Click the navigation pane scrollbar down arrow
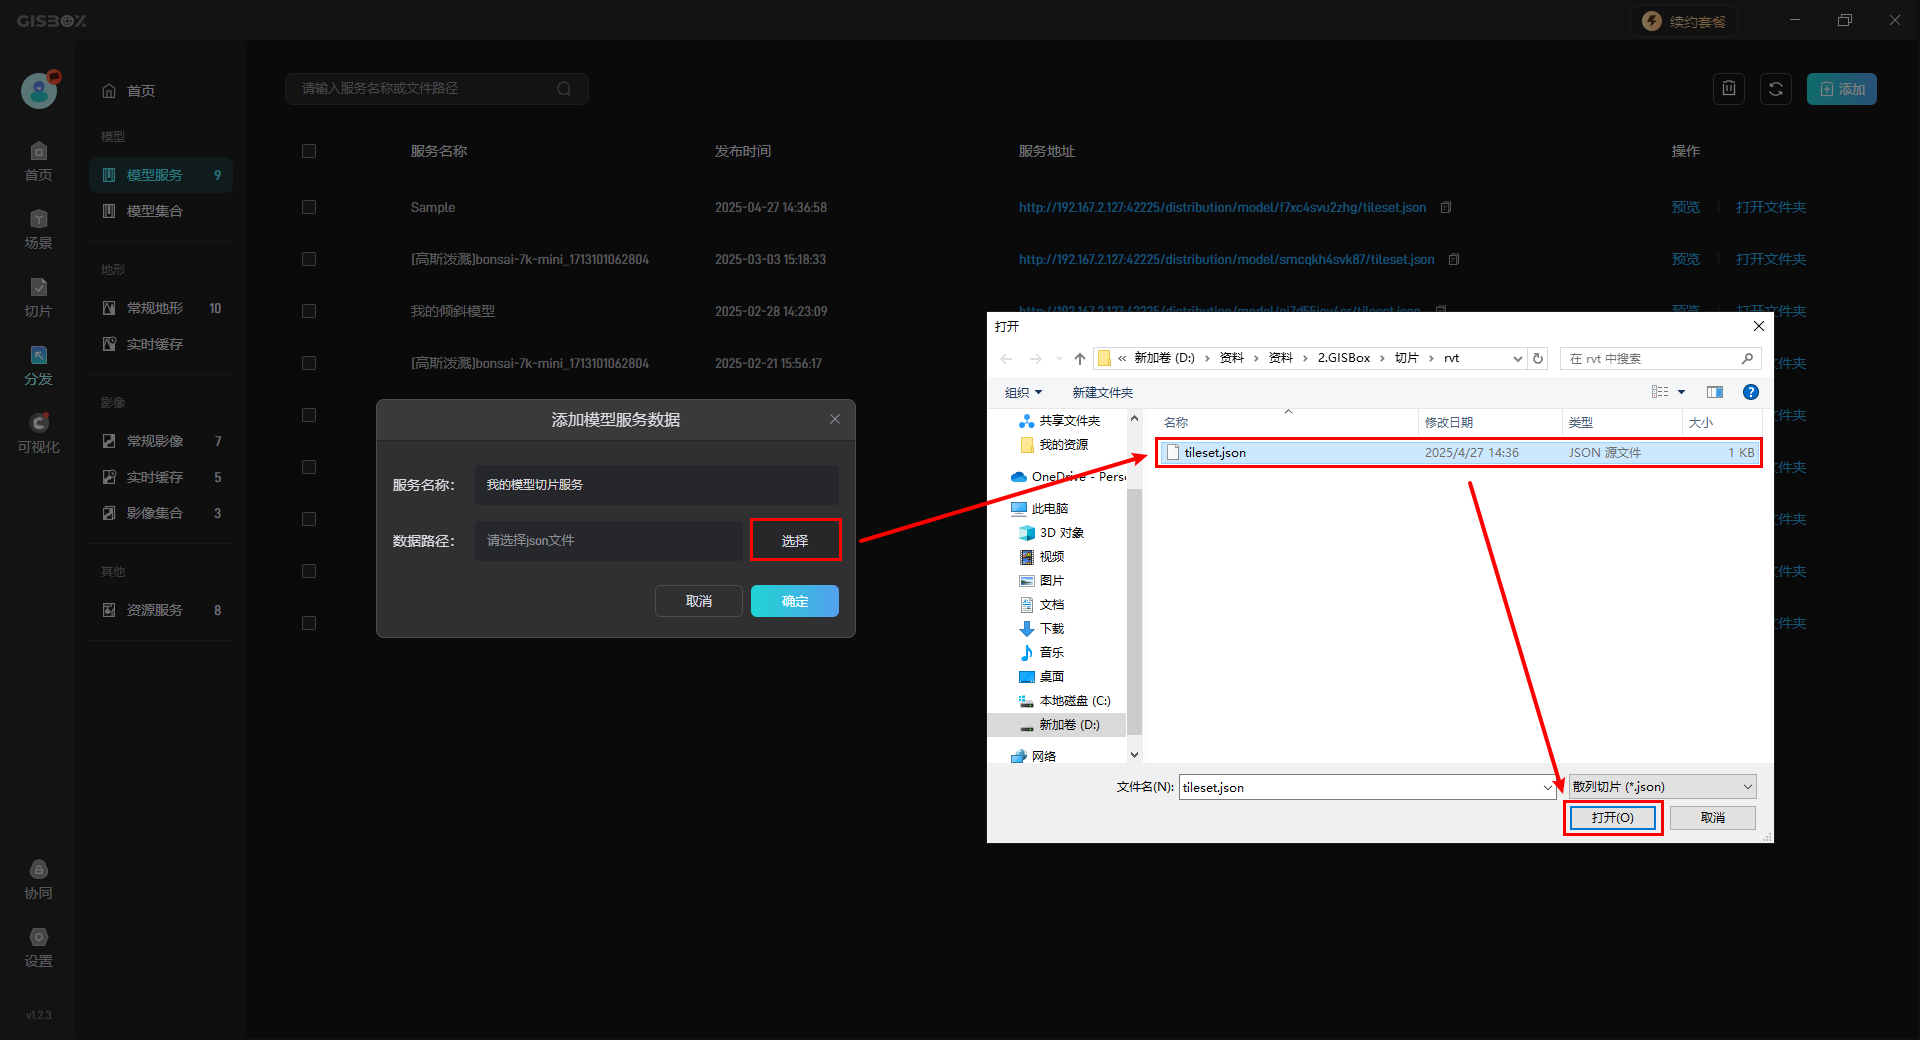Image resolution: width=1920 pixels, height=1040 pixels. 1134,754
